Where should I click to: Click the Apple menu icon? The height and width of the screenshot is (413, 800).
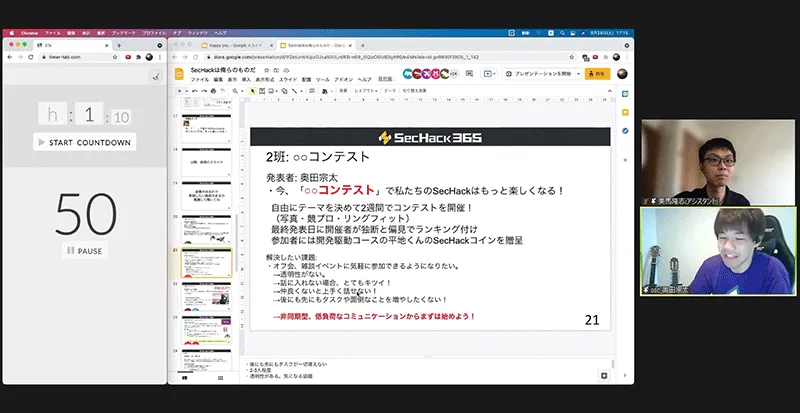(11, 33)
